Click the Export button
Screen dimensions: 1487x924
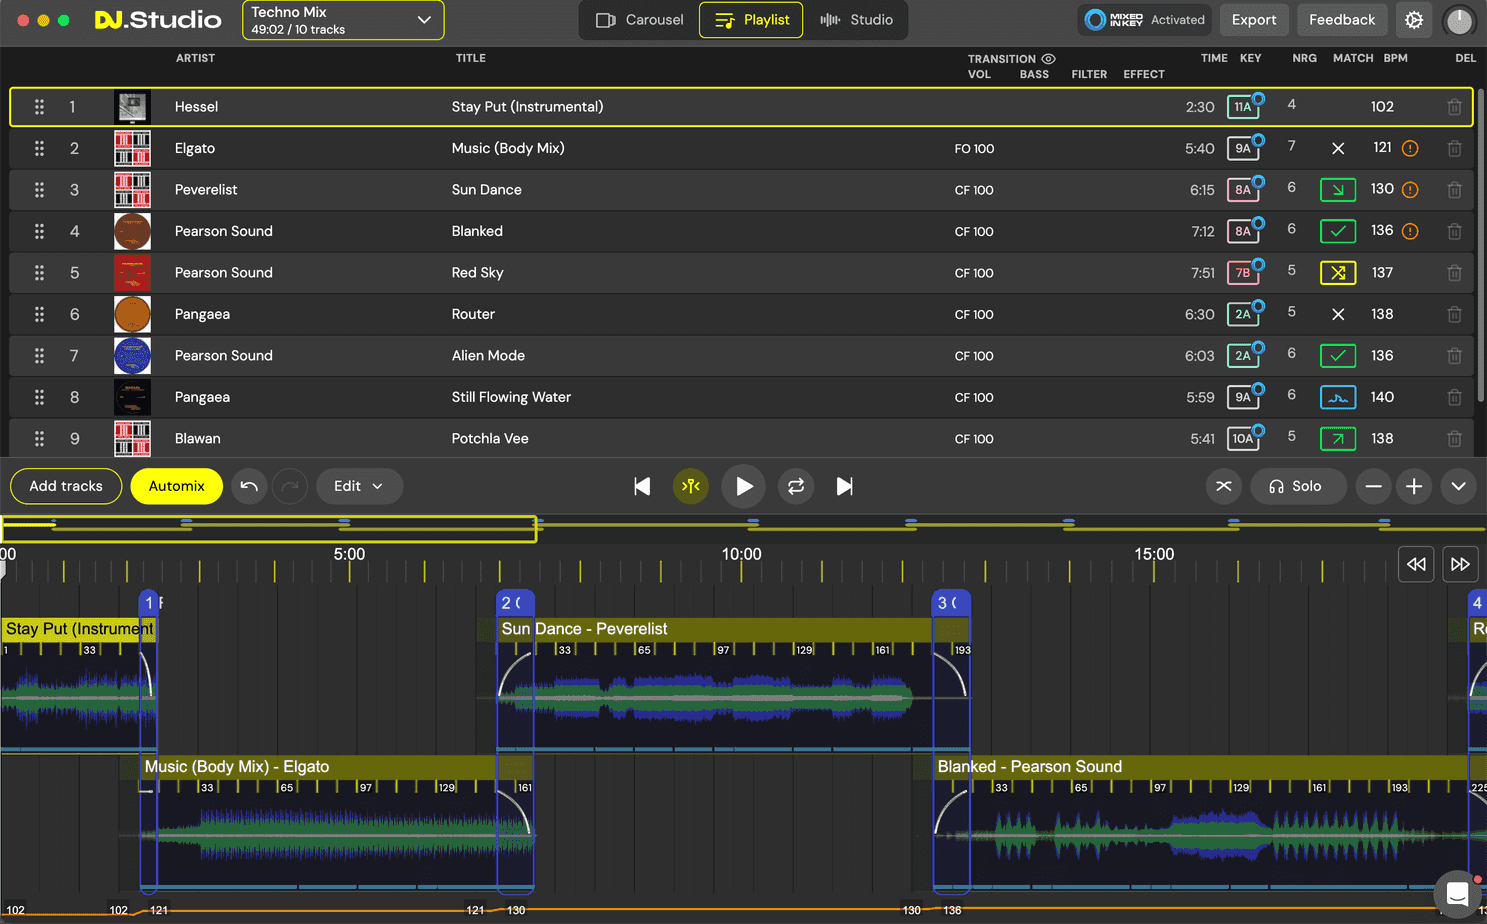tap(1254, 19)
